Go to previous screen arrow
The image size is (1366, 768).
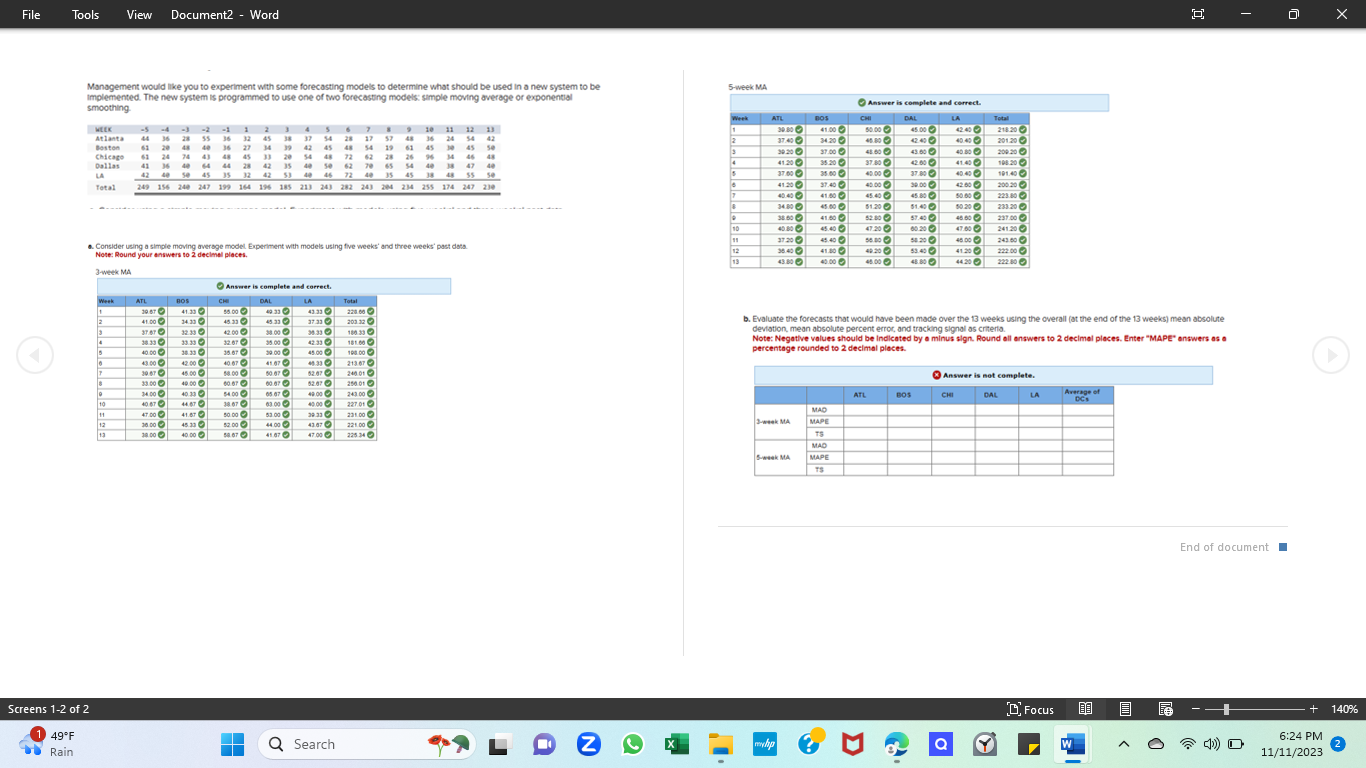pos(35,355)
